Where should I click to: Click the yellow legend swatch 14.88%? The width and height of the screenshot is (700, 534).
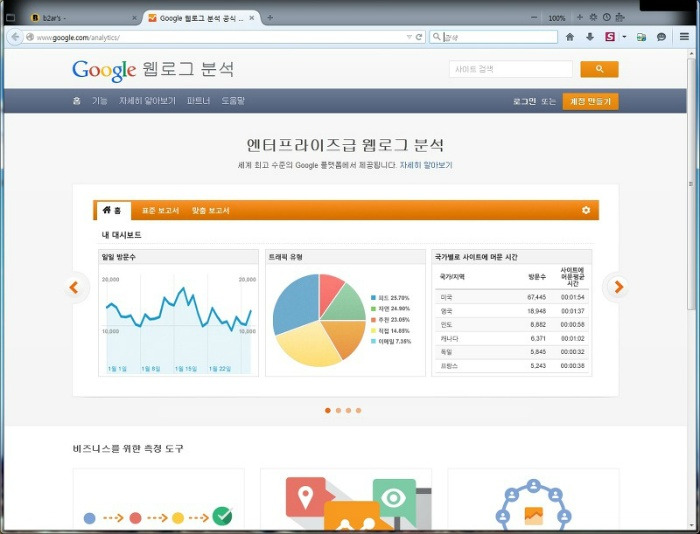coord(373,331)
